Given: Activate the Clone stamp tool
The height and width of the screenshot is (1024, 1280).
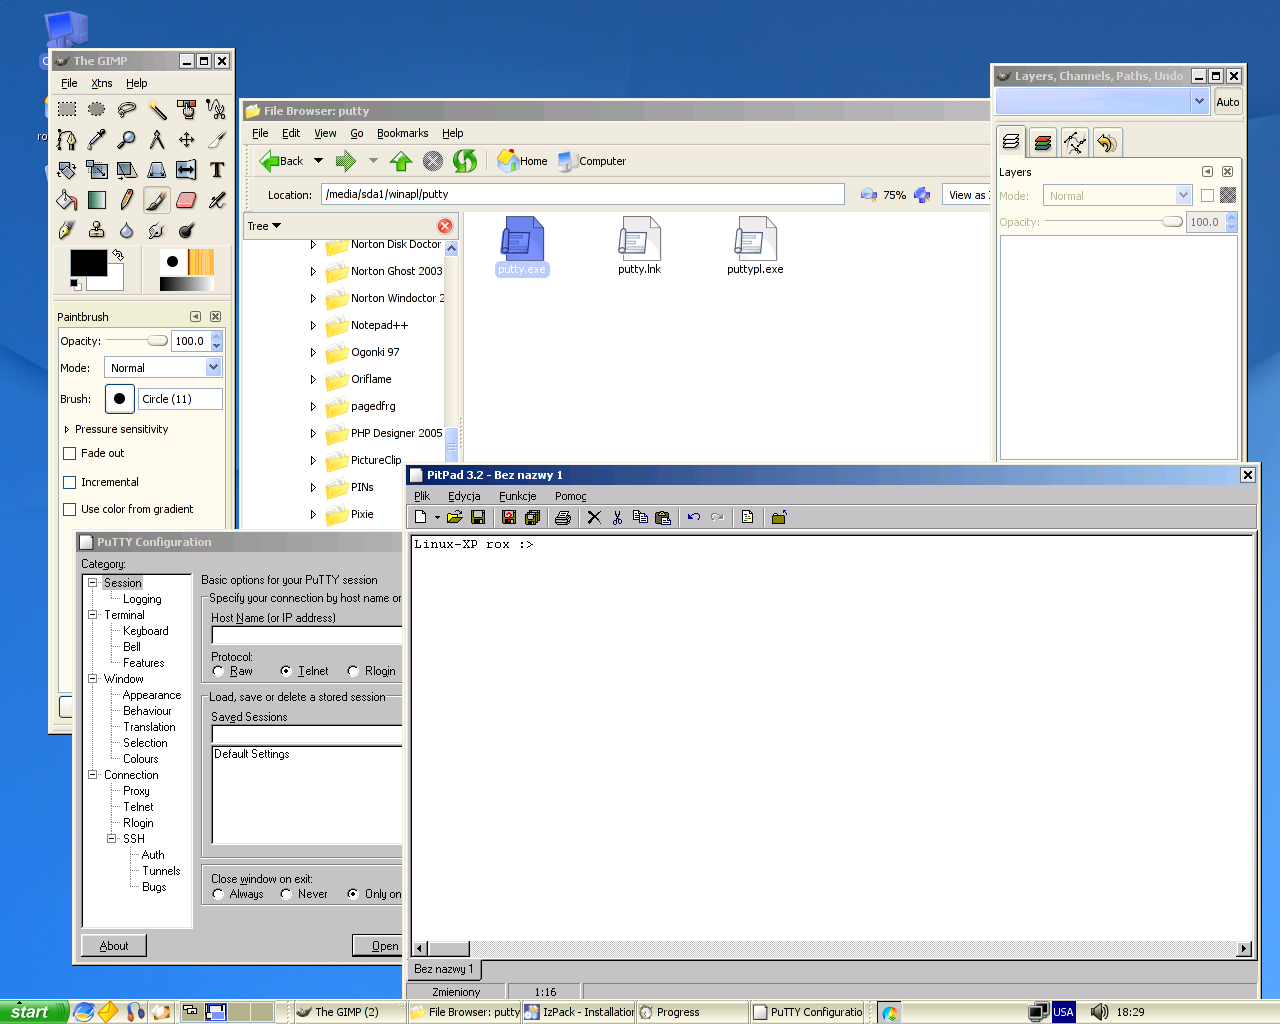Looking at the screenshot, I should (96, 230).
